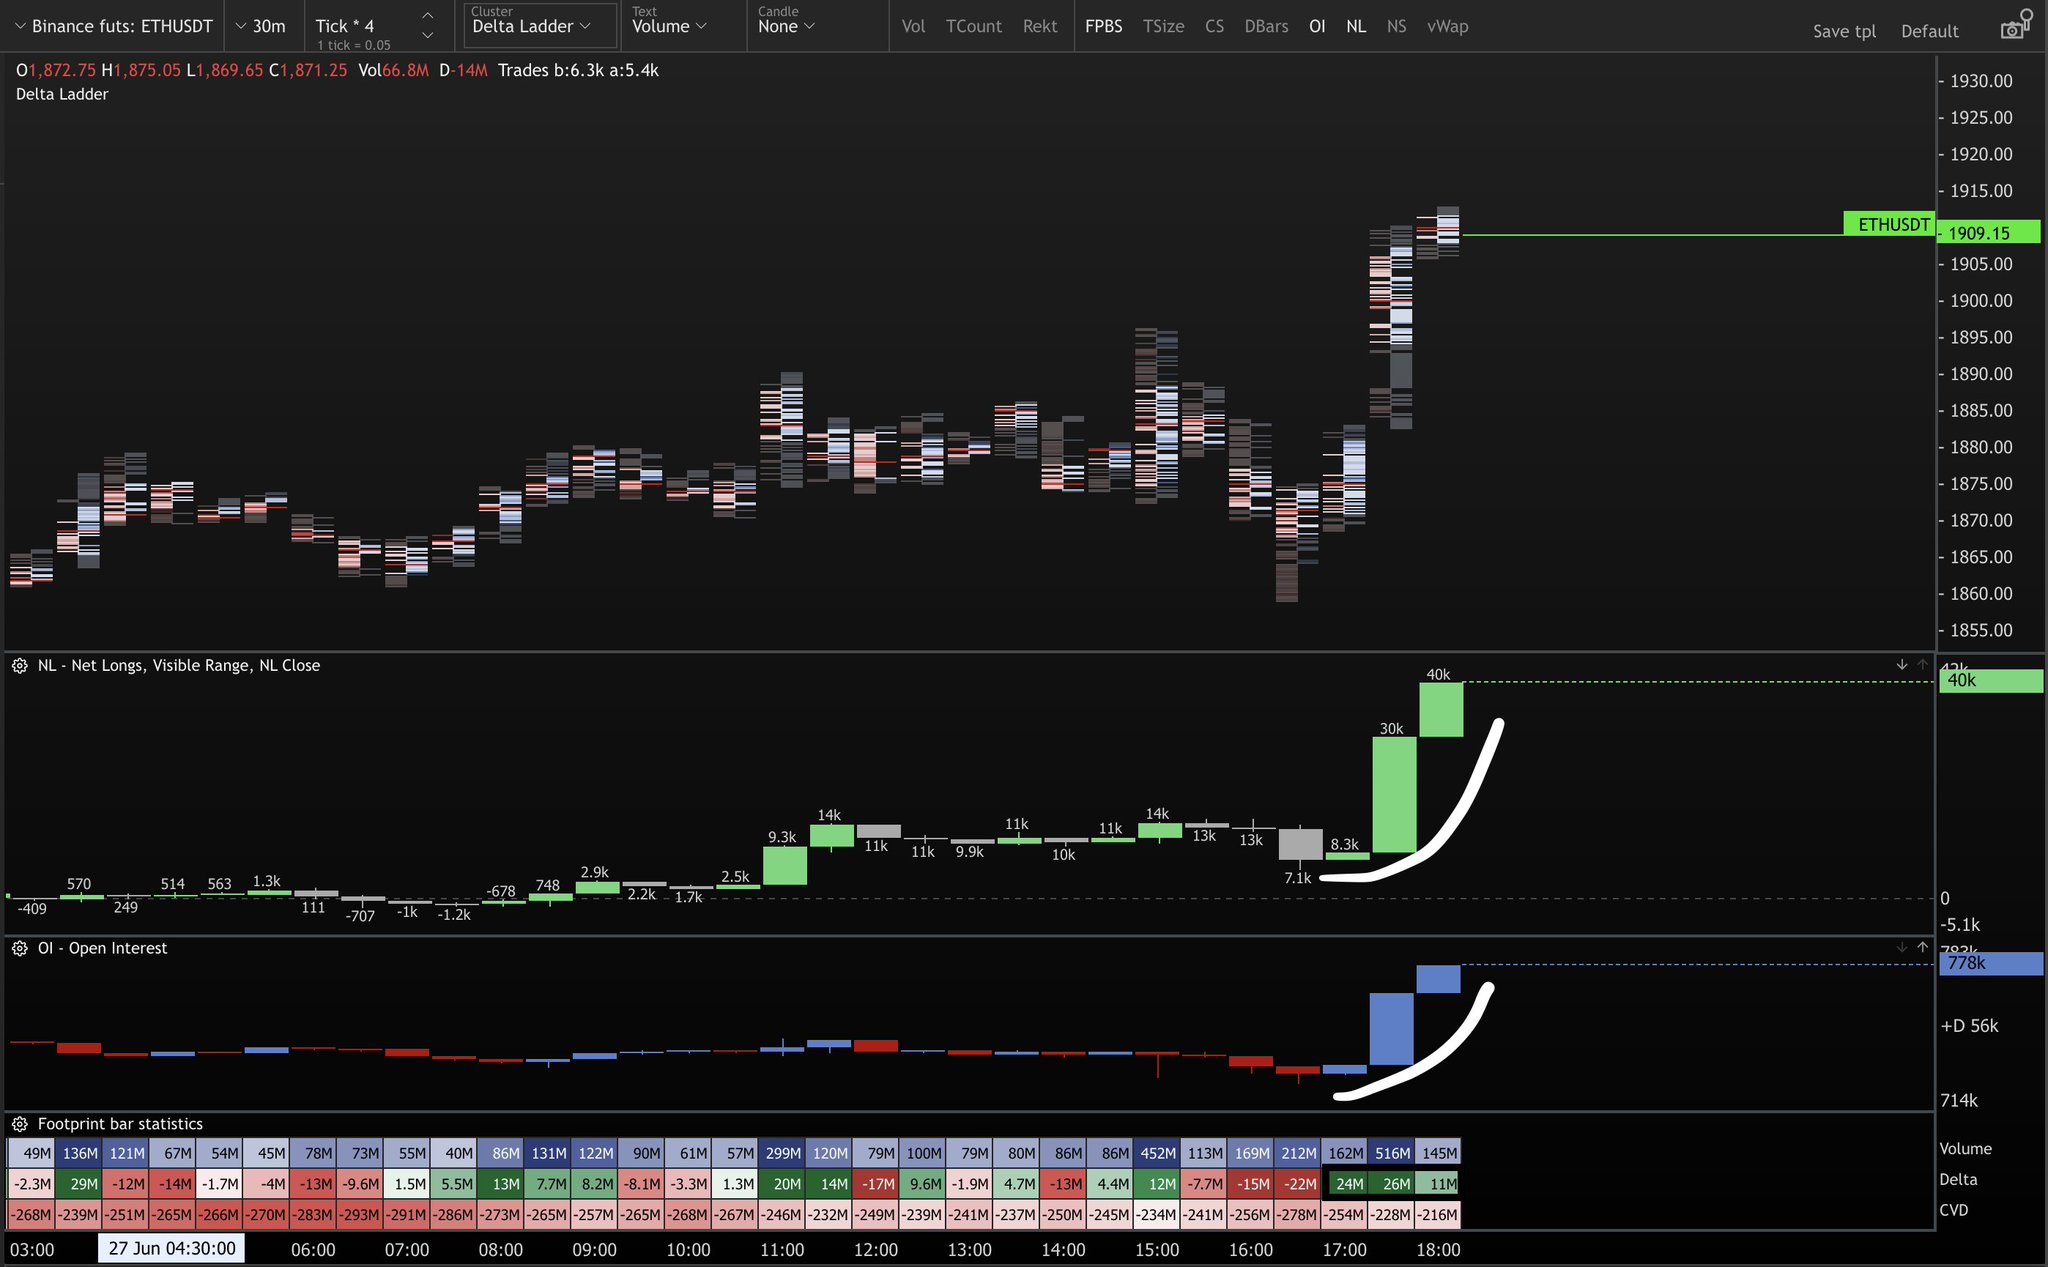Image resolution: width=2048 pixels, height=1267 pixels.
Task: Click the 1900.00 price axis label
Action: click(x=1981, y=300)
